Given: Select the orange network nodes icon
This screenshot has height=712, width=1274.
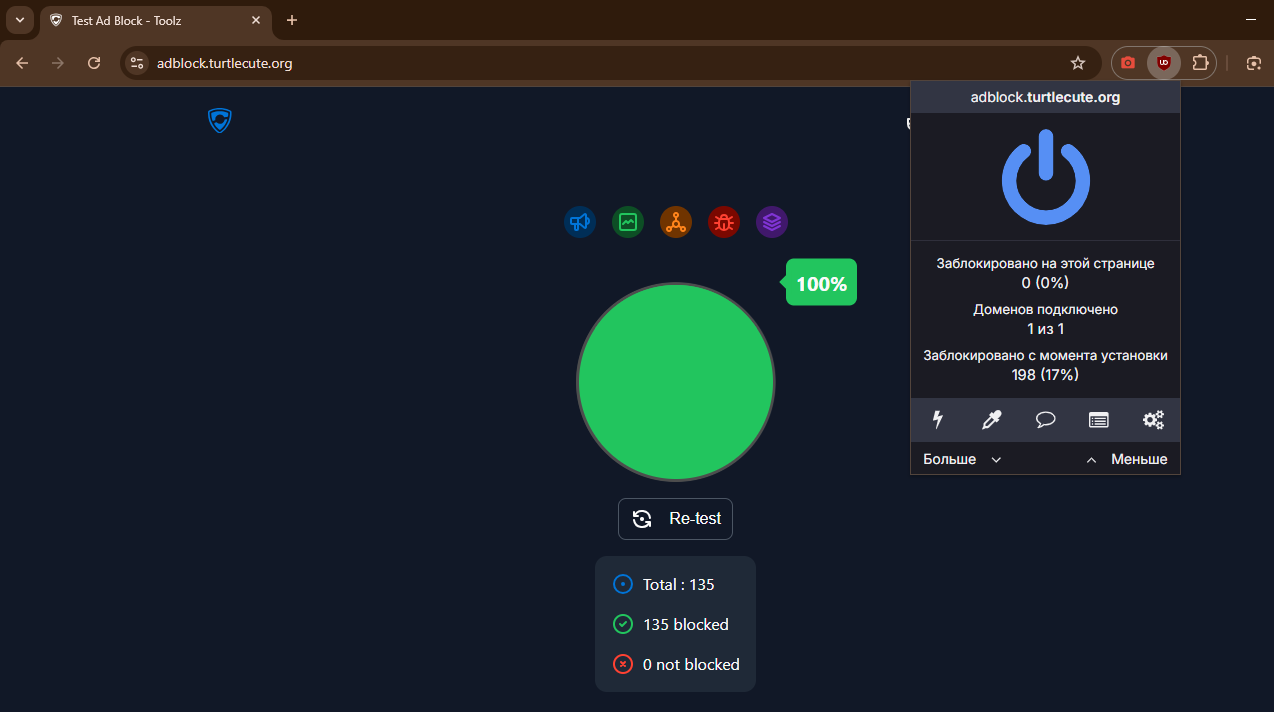Looking at the screenshot, I should (x=676, y=222).
